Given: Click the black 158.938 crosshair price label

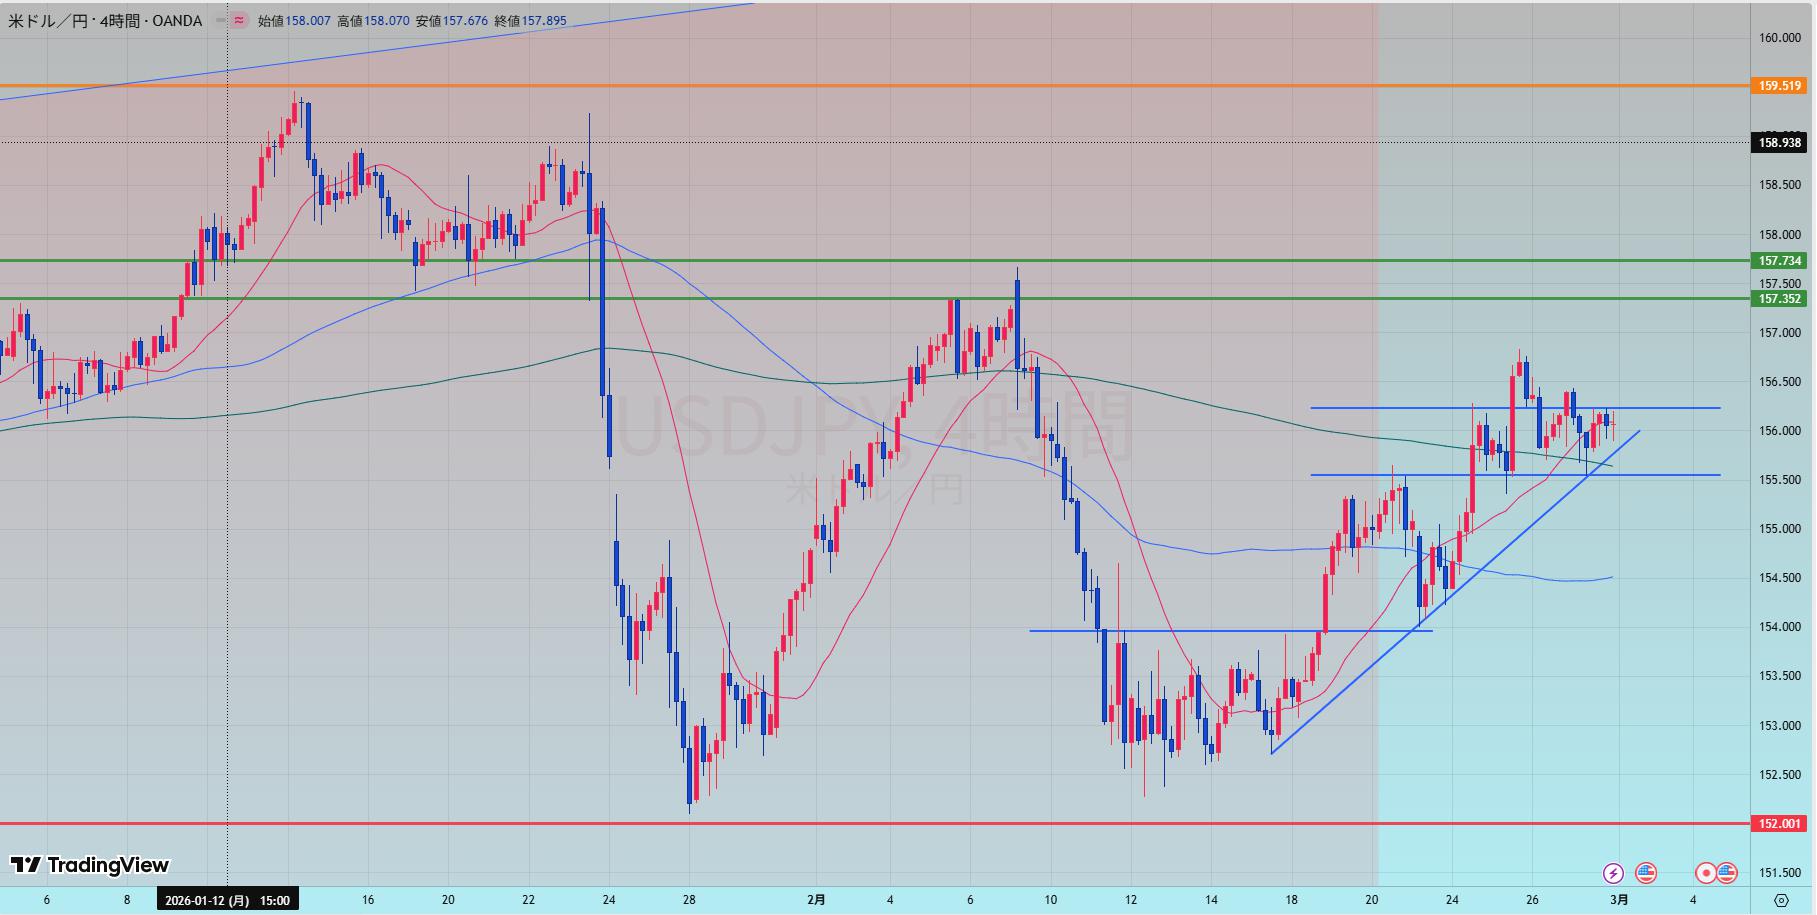Looking at the screenshot, I should (x=1780, y=143).
